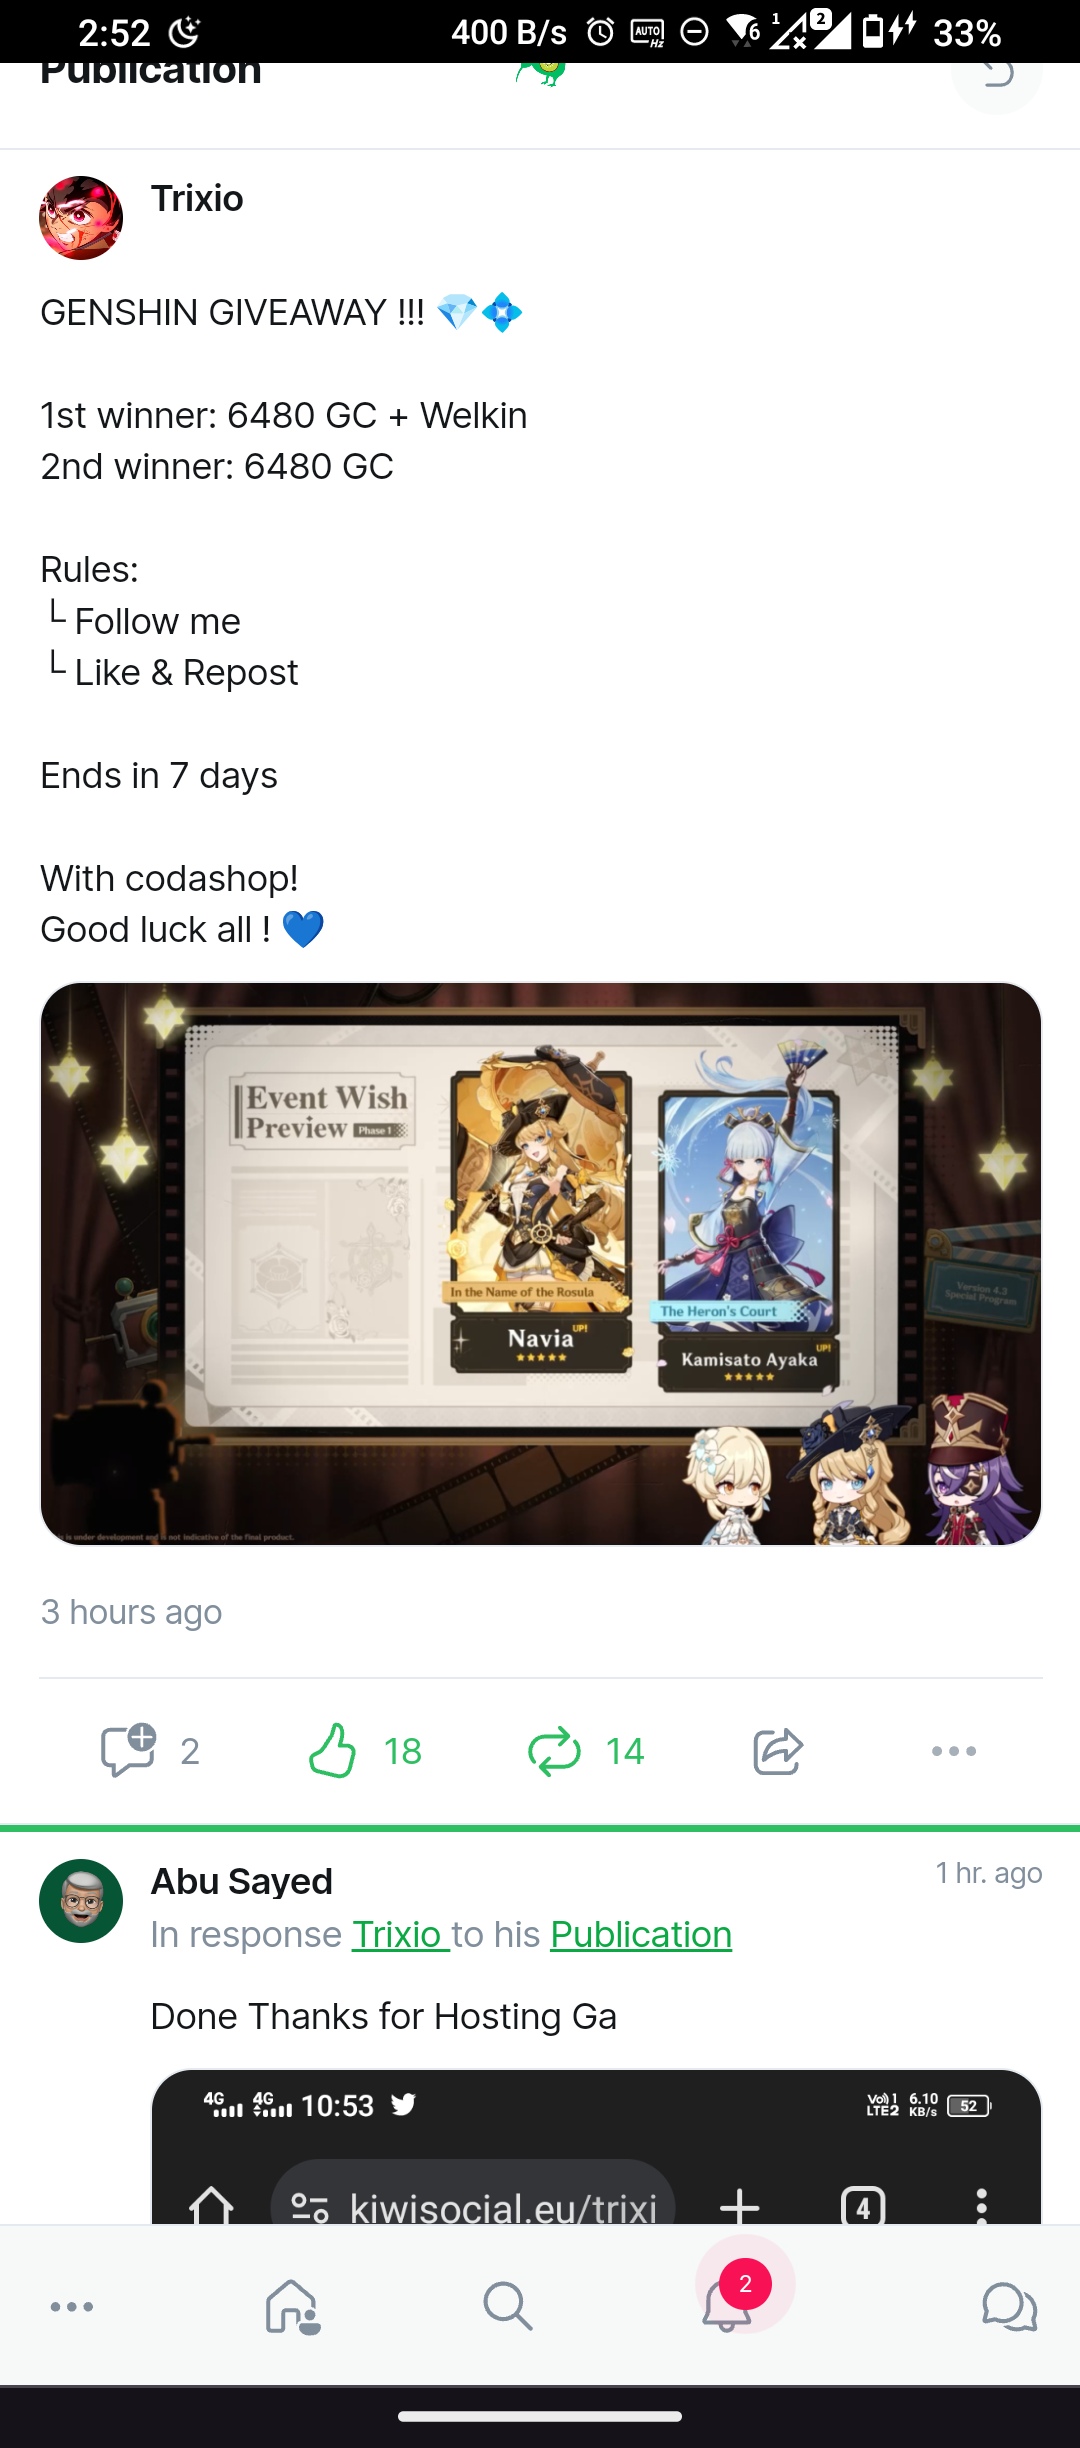Tap the Abu Sayed commenter name
1080x2448 pixels.
(242, 1881)
